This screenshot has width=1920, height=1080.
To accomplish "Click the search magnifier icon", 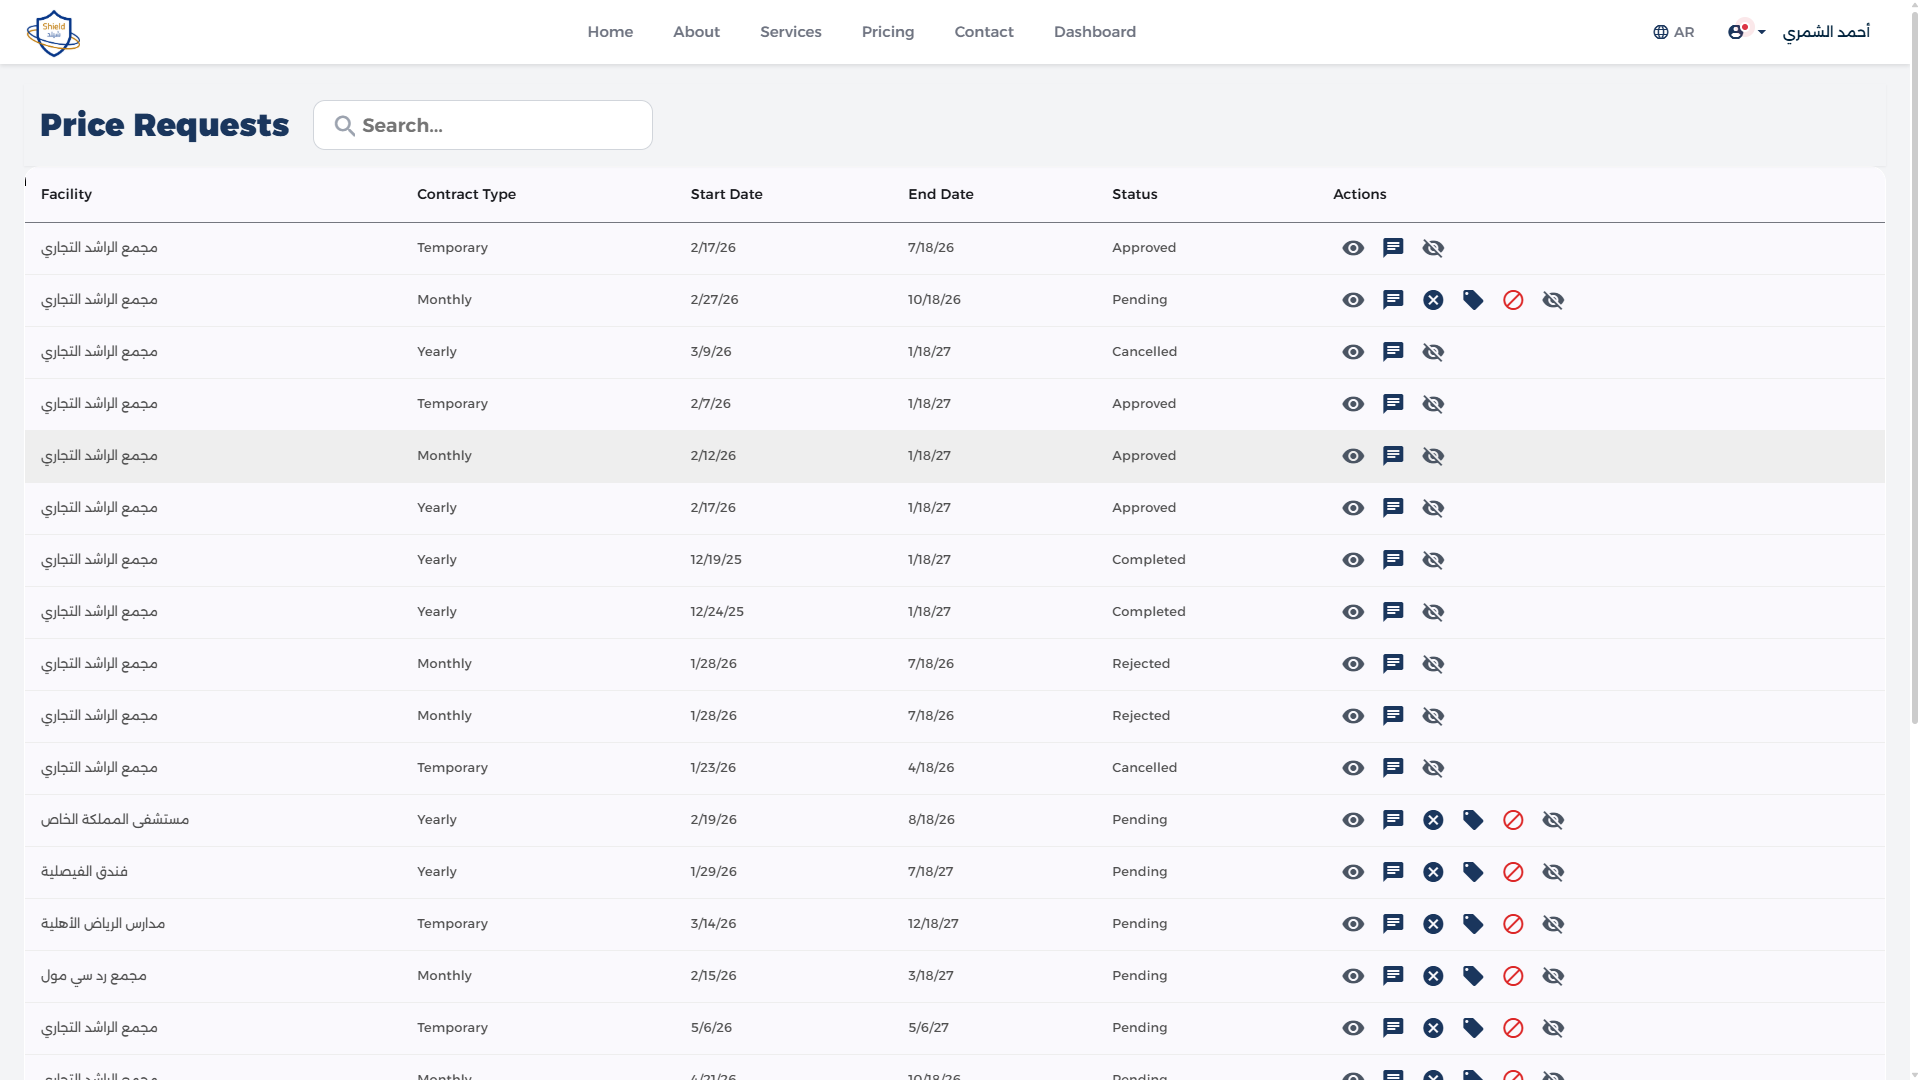I will 344,125.
